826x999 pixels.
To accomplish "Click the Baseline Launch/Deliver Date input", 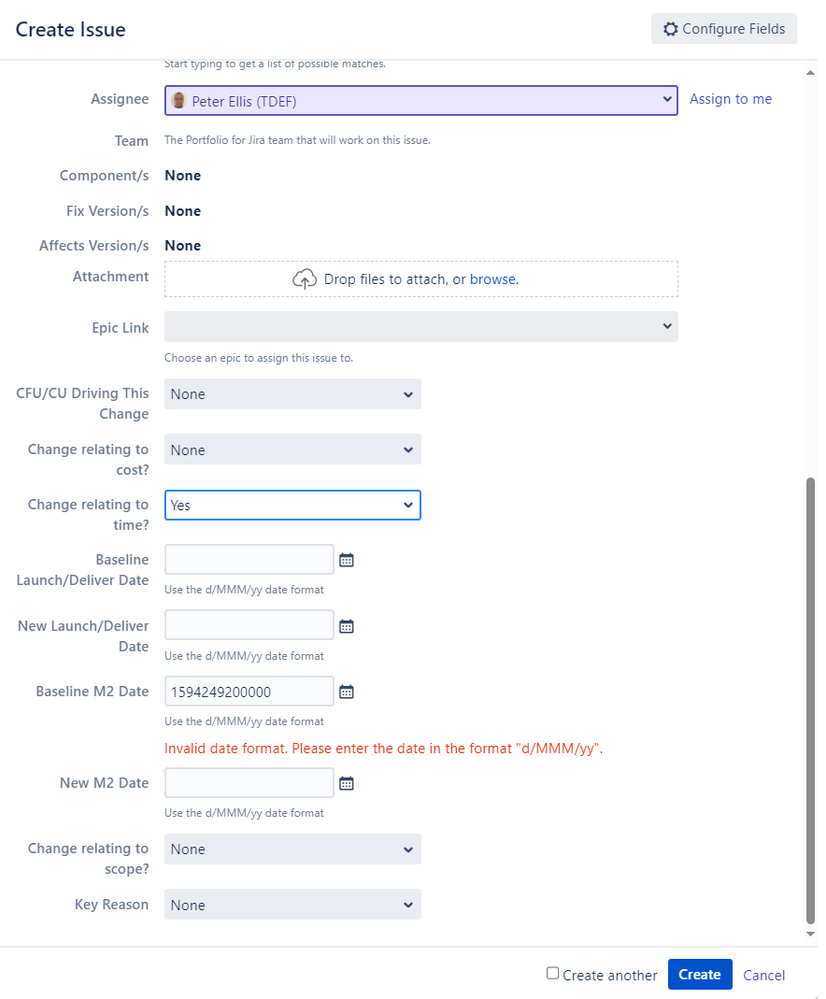I will (249, 559).
